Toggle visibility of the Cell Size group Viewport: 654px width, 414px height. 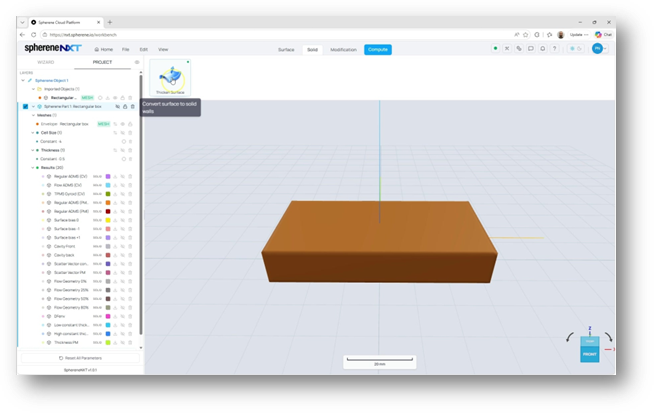point(123,133)
